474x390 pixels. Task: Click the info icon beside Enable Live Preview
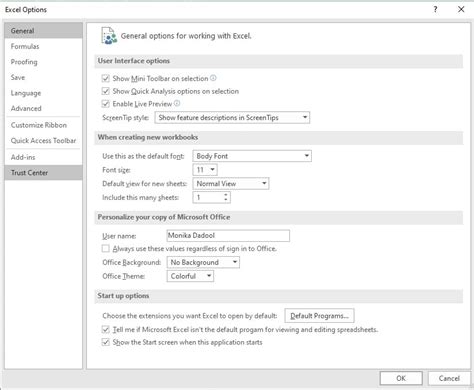click(x=177, y=103)
